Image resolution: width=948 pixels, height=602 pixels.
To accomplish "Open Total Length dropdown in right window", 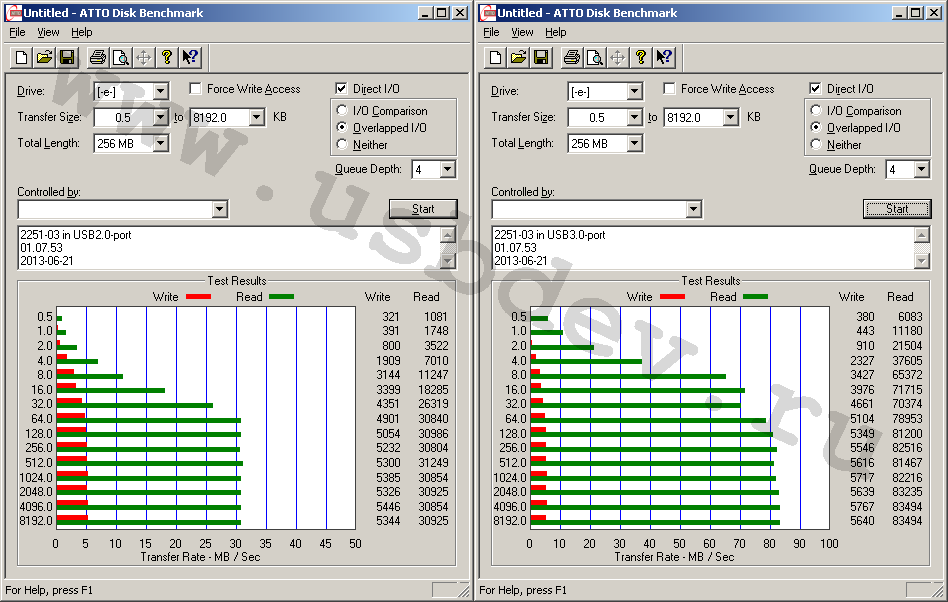I will pyautogui.click(x=634, y=143).
